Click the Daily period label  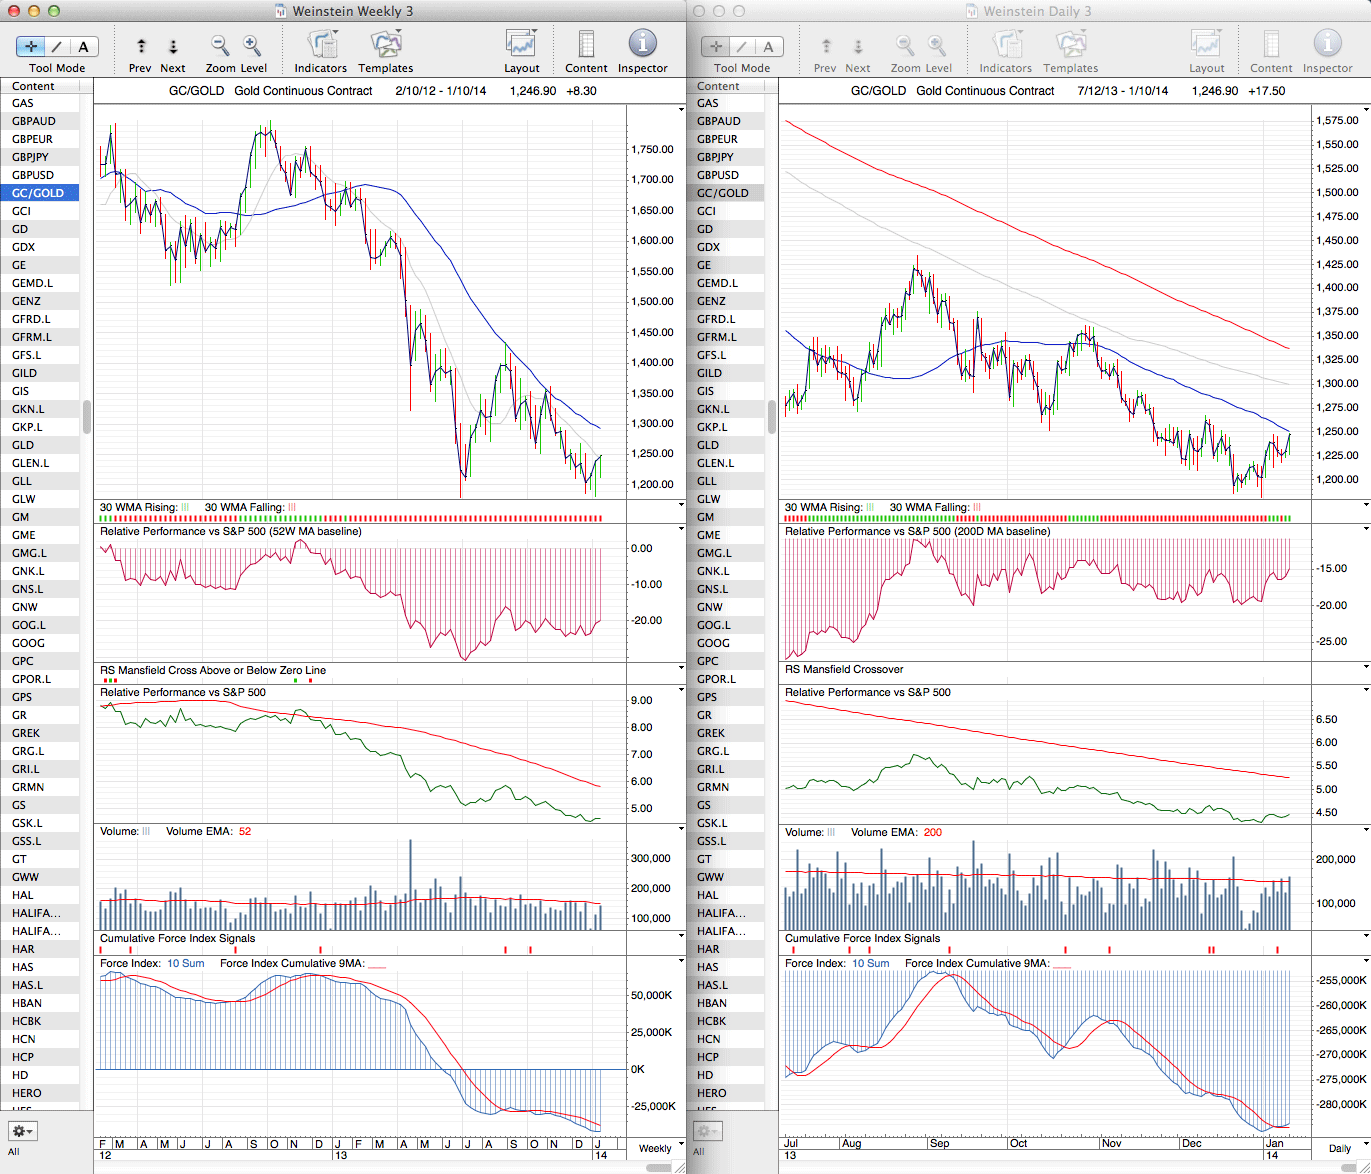1339,1148
